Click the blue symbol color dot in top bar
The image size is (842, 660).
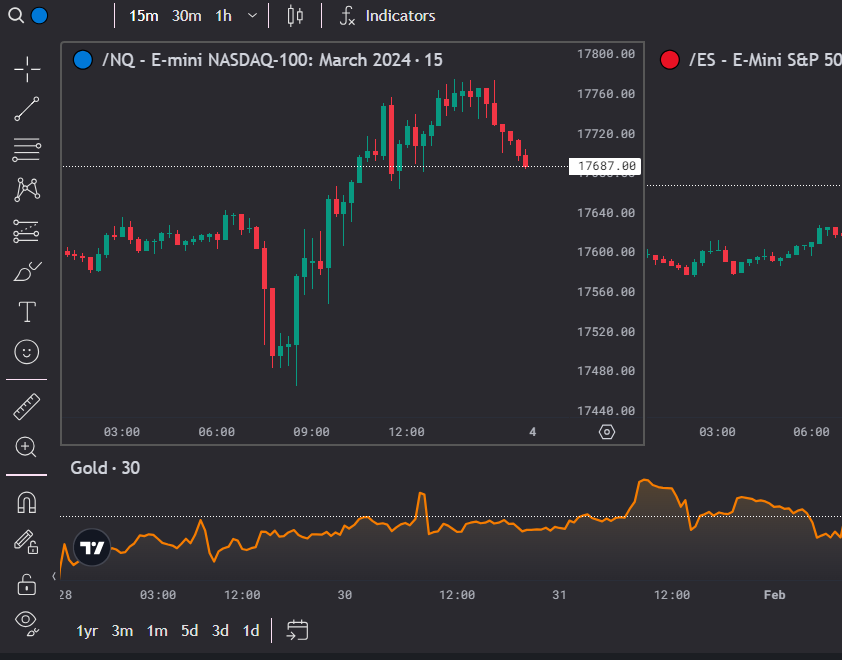tap(39, 16)
